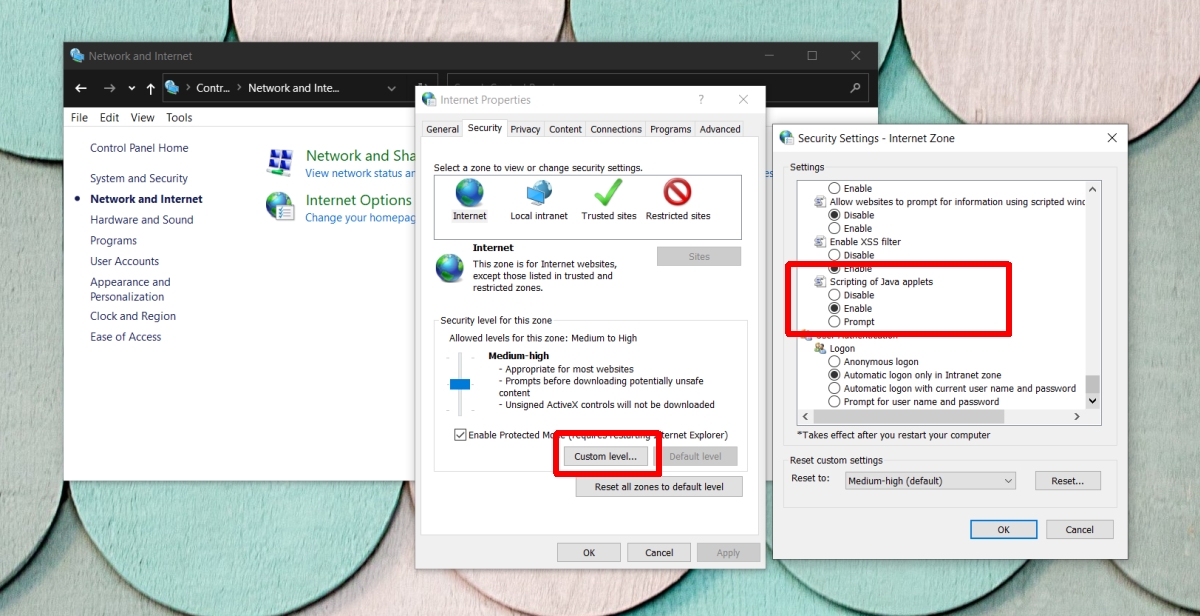This screenshot has width=1200, height=616.
Task: Open User Accounts link
Action: (125, 261)
